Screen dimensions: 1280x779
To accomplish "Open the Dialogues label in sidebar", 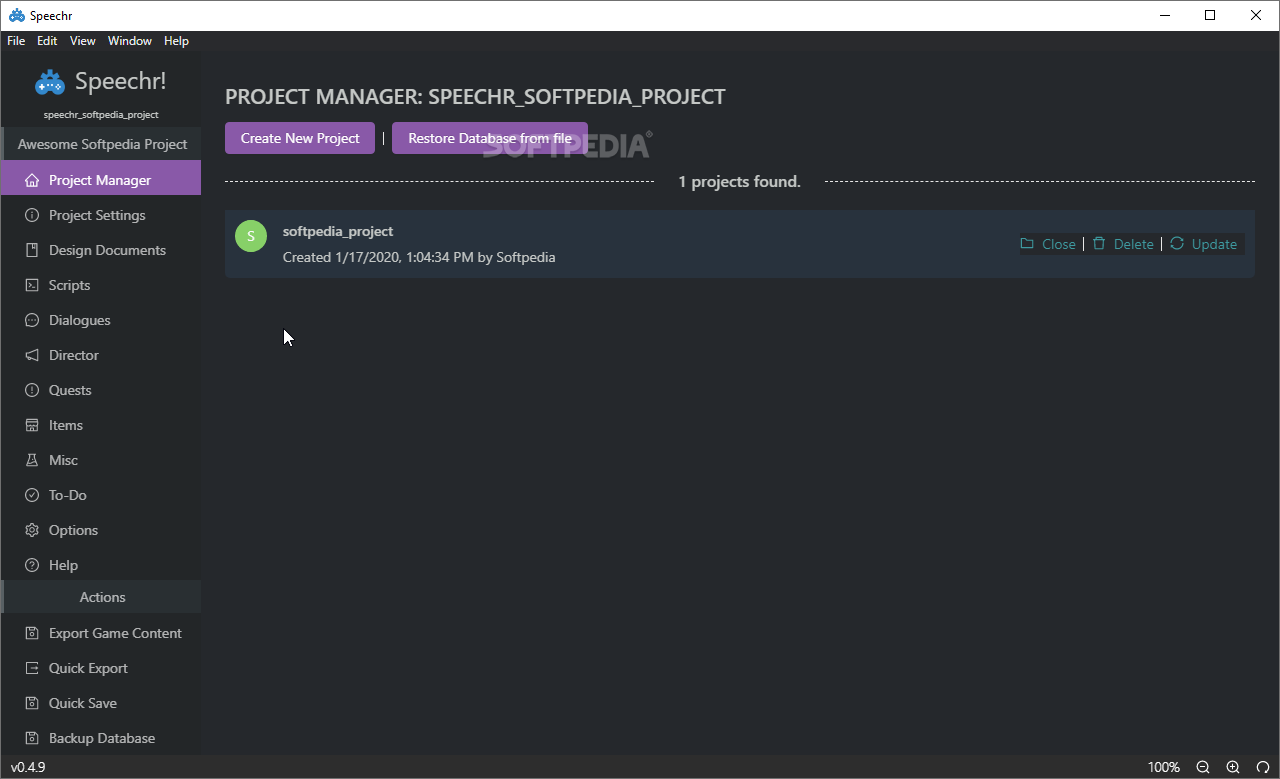I will pos(80,320).
